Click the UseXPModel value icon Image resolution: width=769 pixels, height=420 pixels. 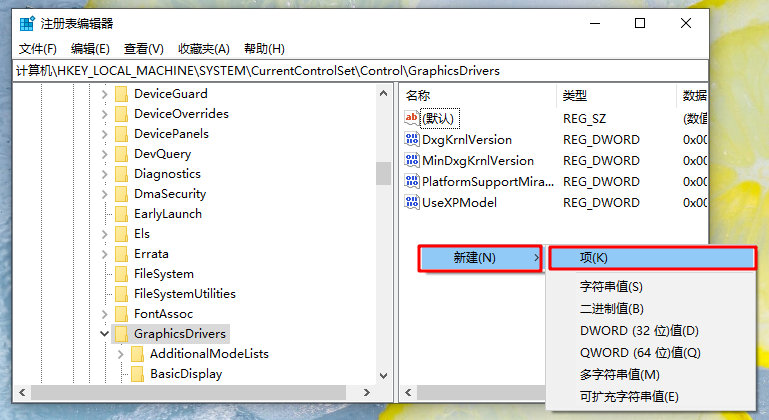point(412,202)
